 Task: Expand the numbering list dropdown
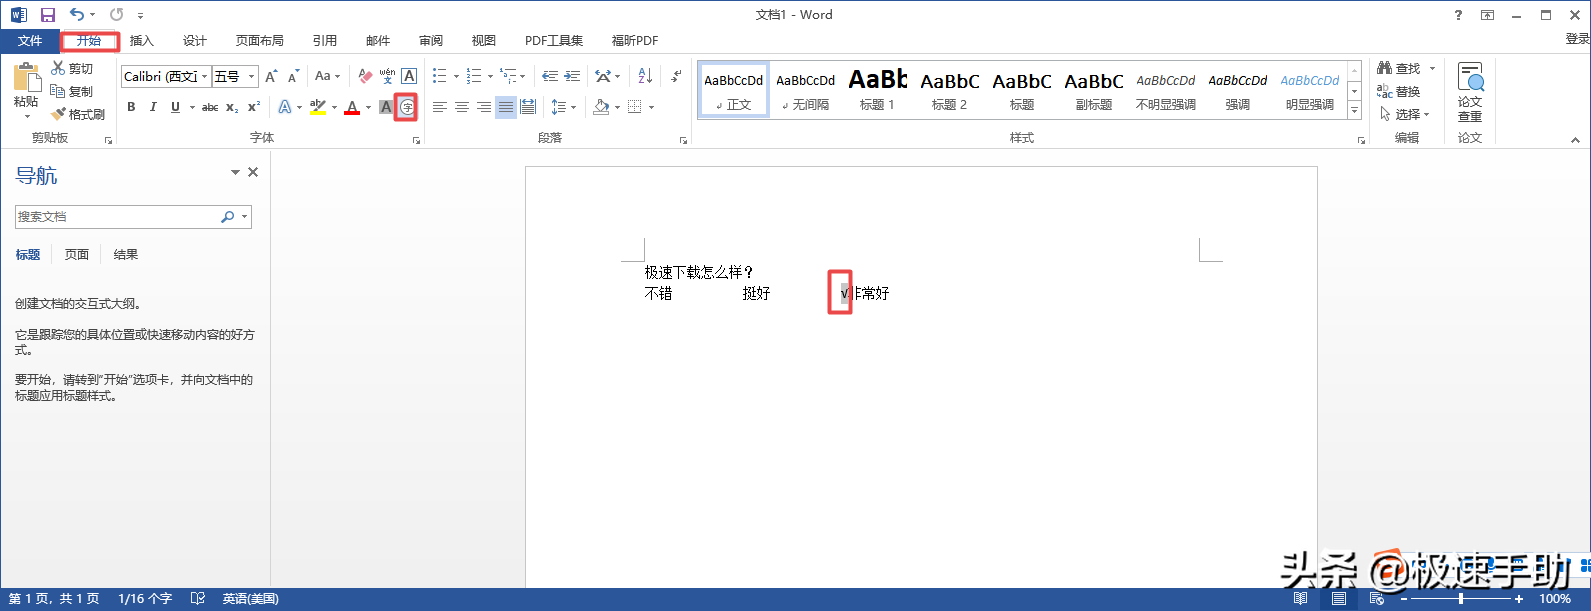(490, 76)
